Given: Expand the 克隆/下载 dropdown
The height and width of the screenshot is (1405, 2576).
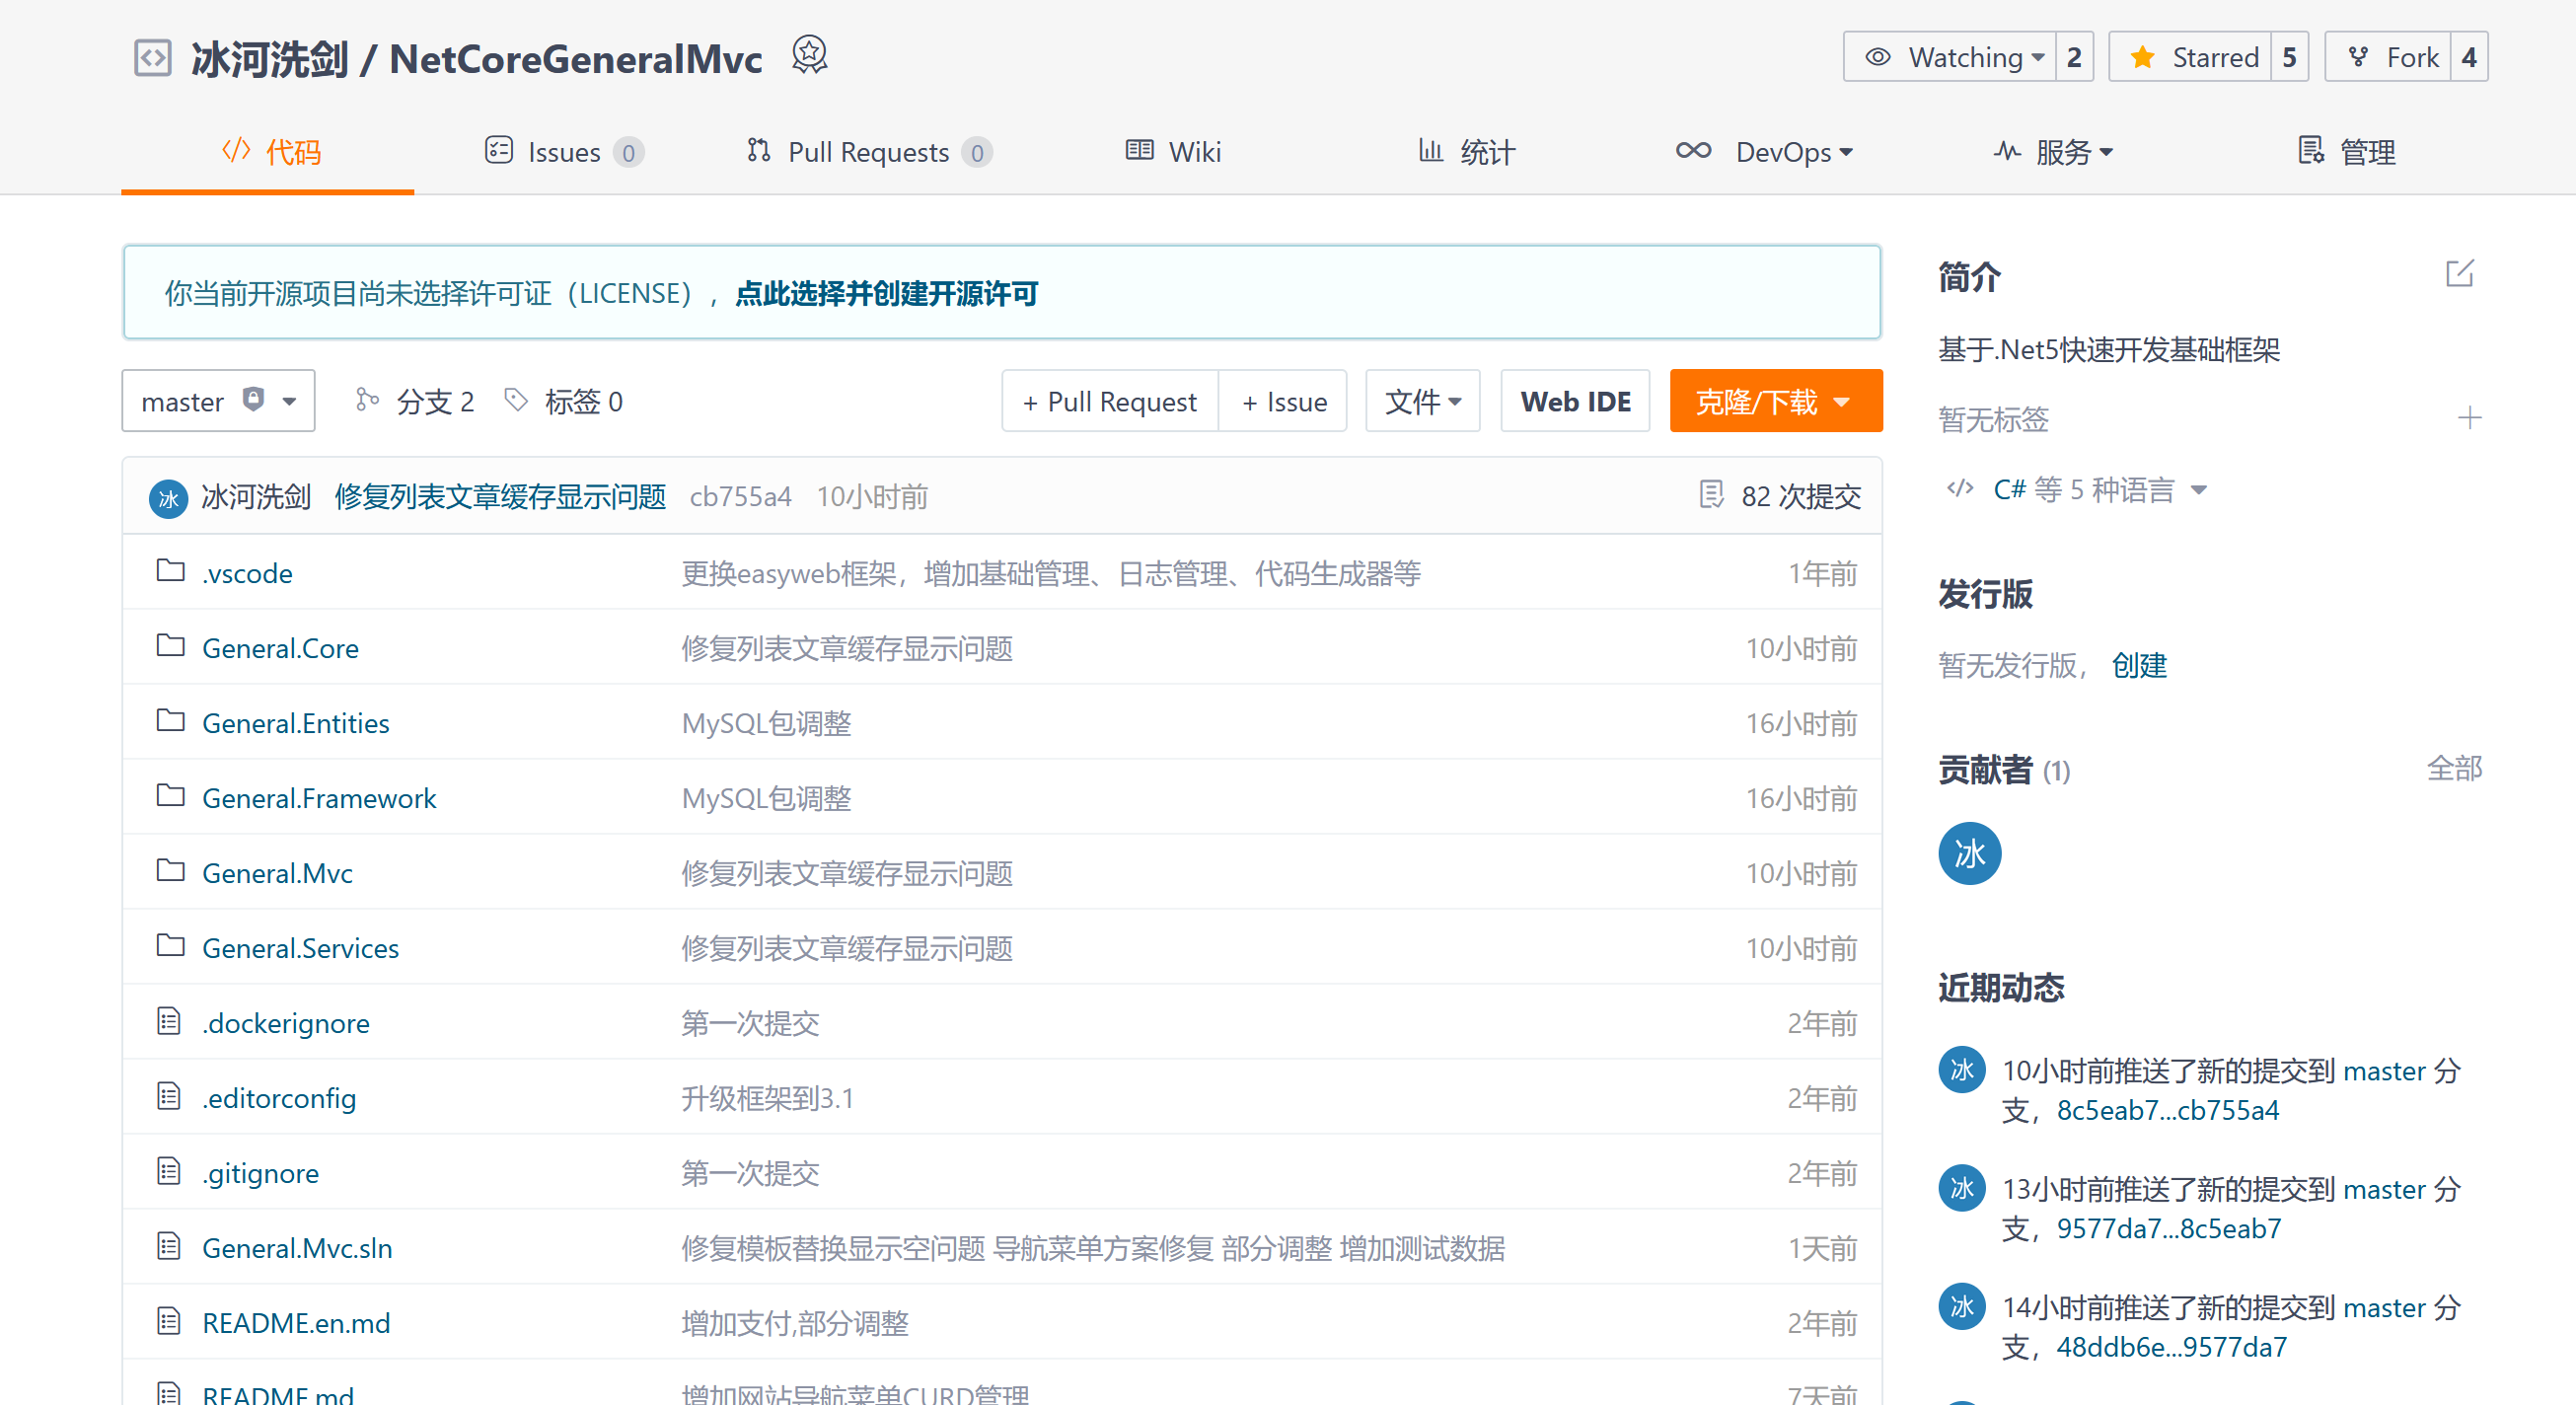Looking at the screenshot, I should pos(1775,401).
